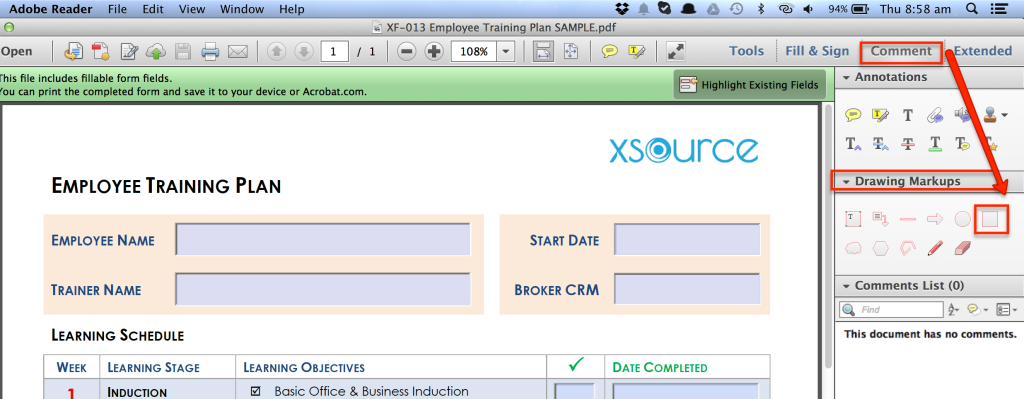
Task: Zoom out using the minus button
Action: click(407, 52)
